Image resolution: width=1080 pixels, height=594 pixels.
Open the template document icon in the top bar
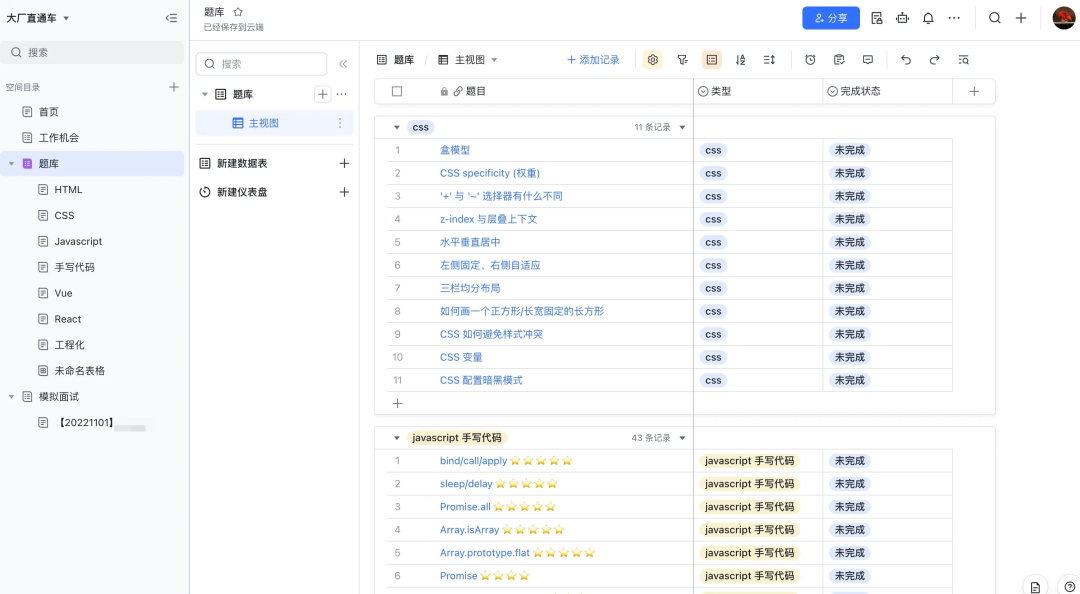(x=877, y=18)
